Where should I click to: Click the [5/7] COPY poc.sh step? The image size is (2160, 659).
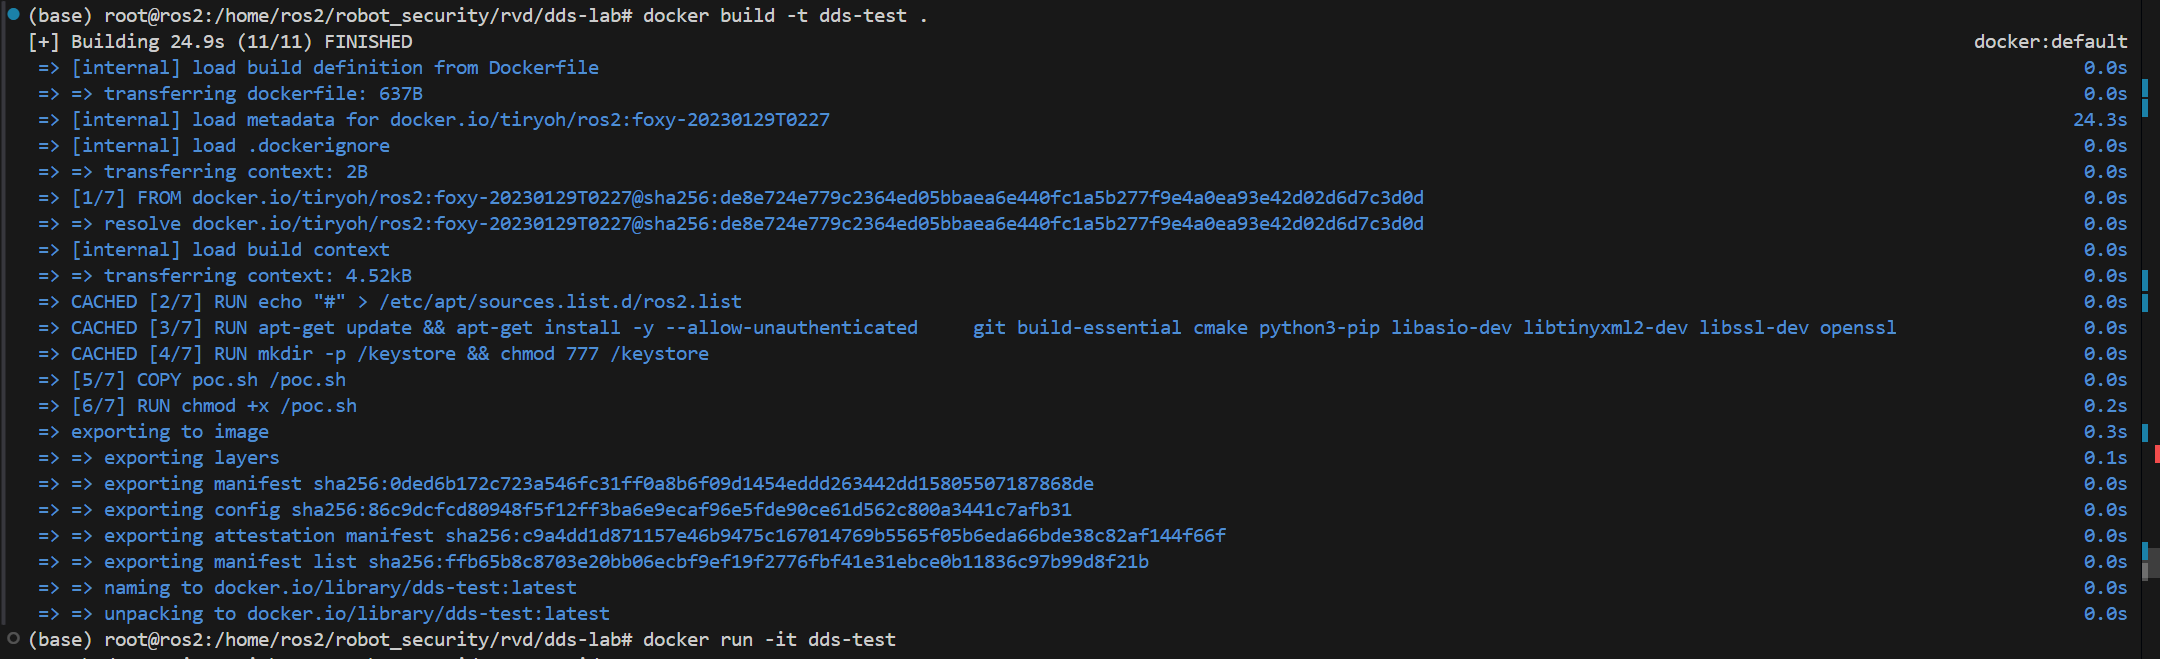coord(208,380)
